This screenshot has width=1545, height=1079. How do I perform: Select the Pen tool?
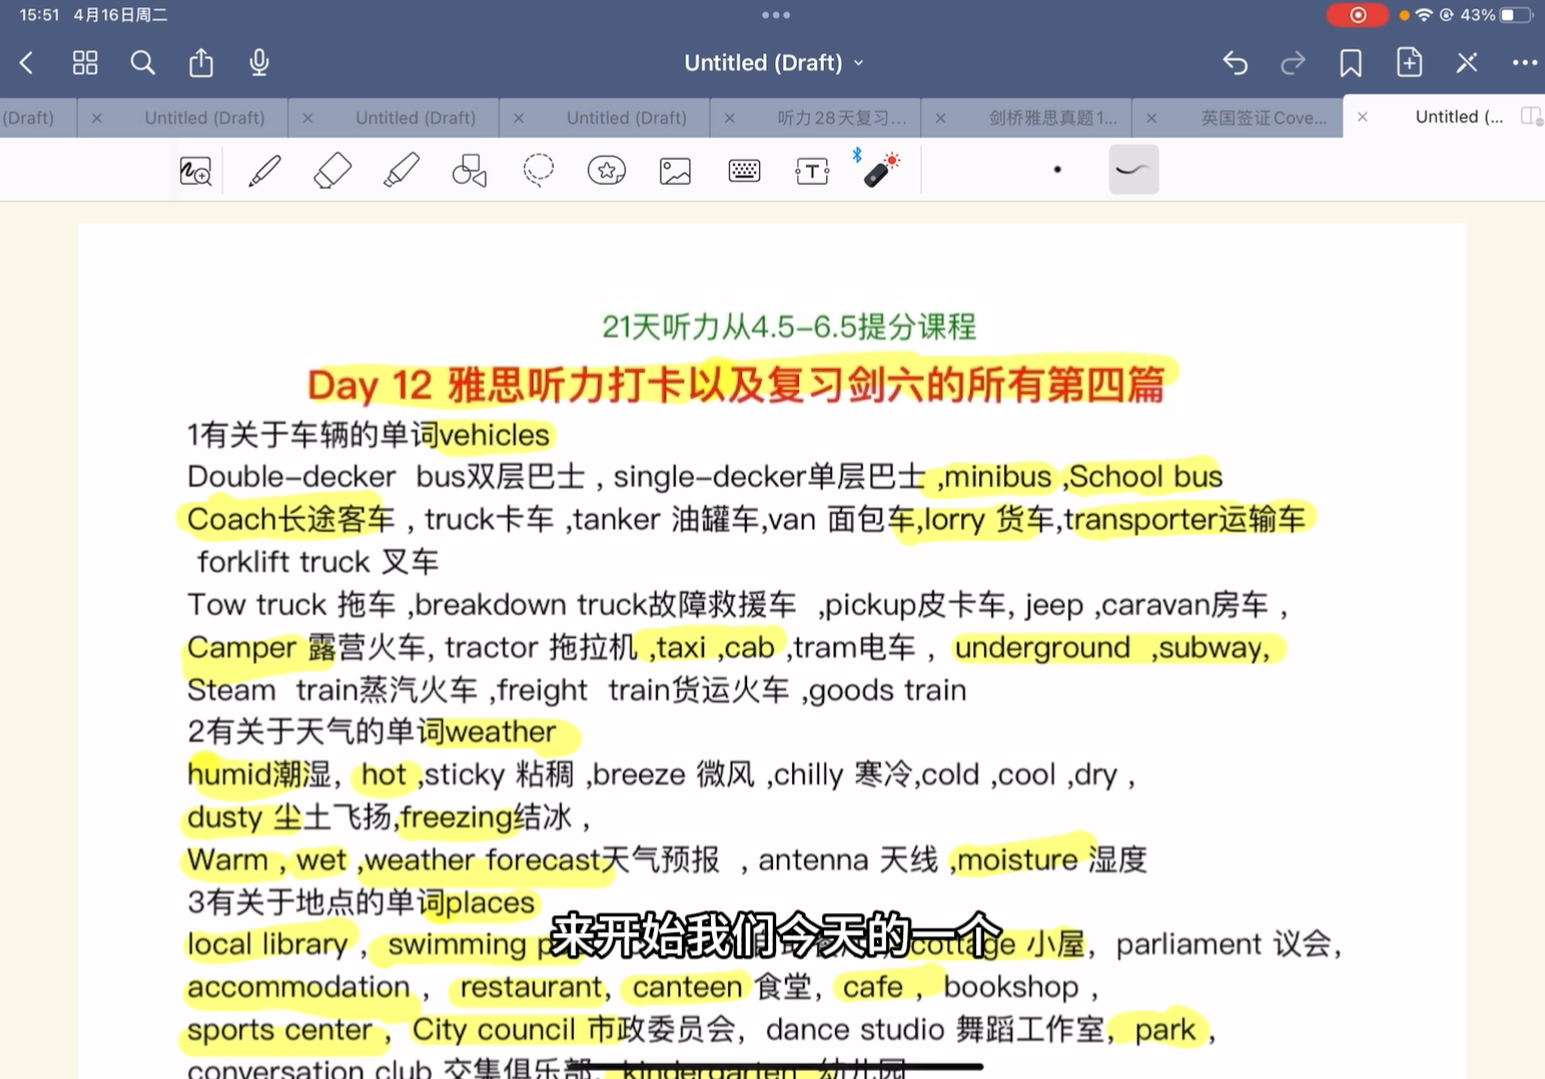point(264,171)
